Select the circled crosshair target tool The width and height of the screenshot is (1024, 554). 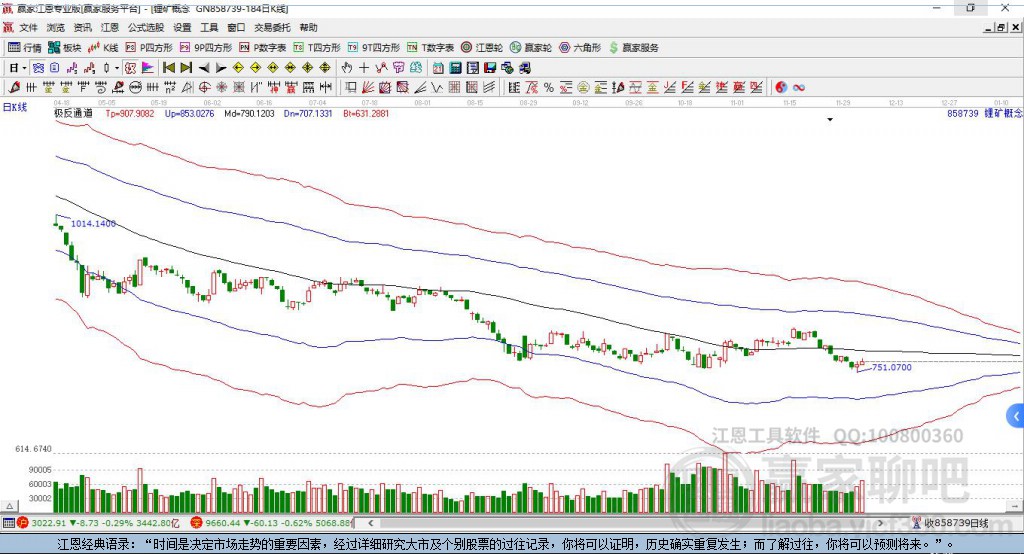[x=204, y=87]
